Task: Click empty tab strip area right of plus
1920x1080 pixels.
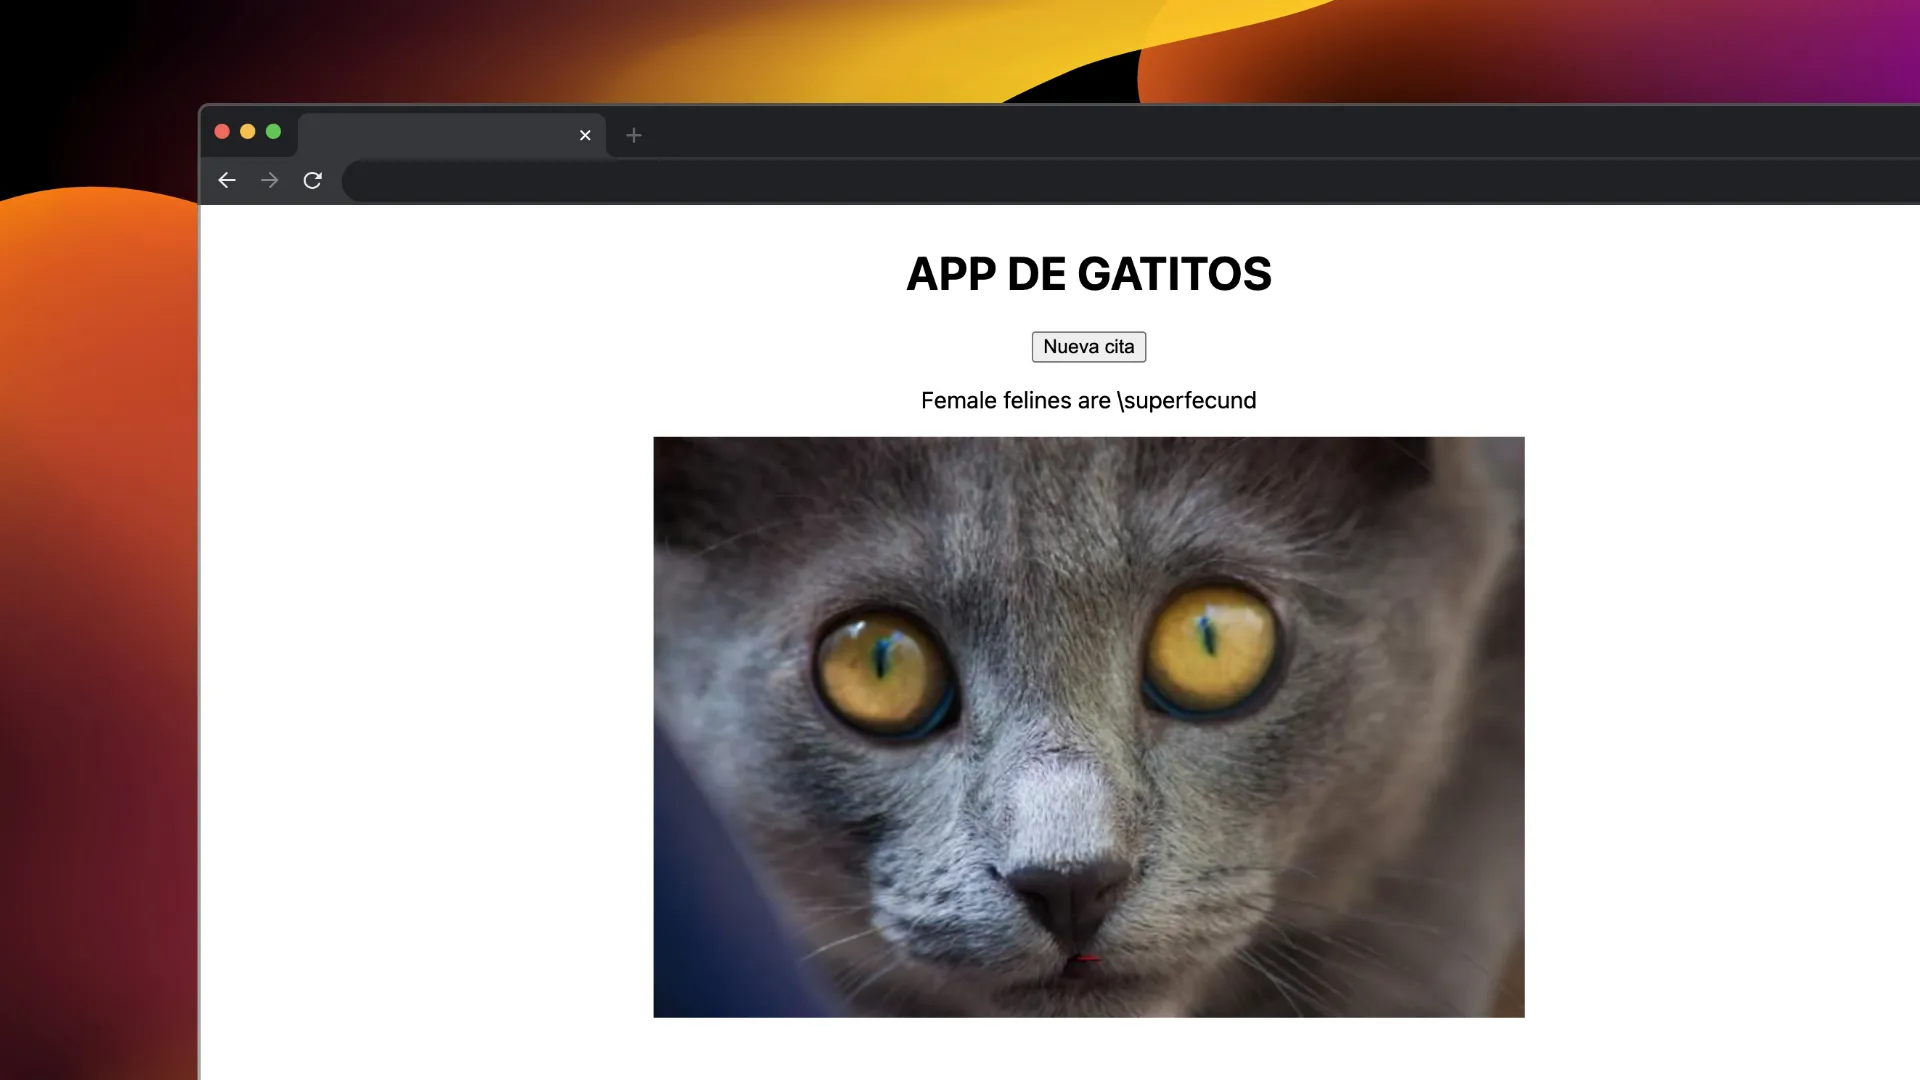Action: pyautogui.click(x=1200, y=133)
